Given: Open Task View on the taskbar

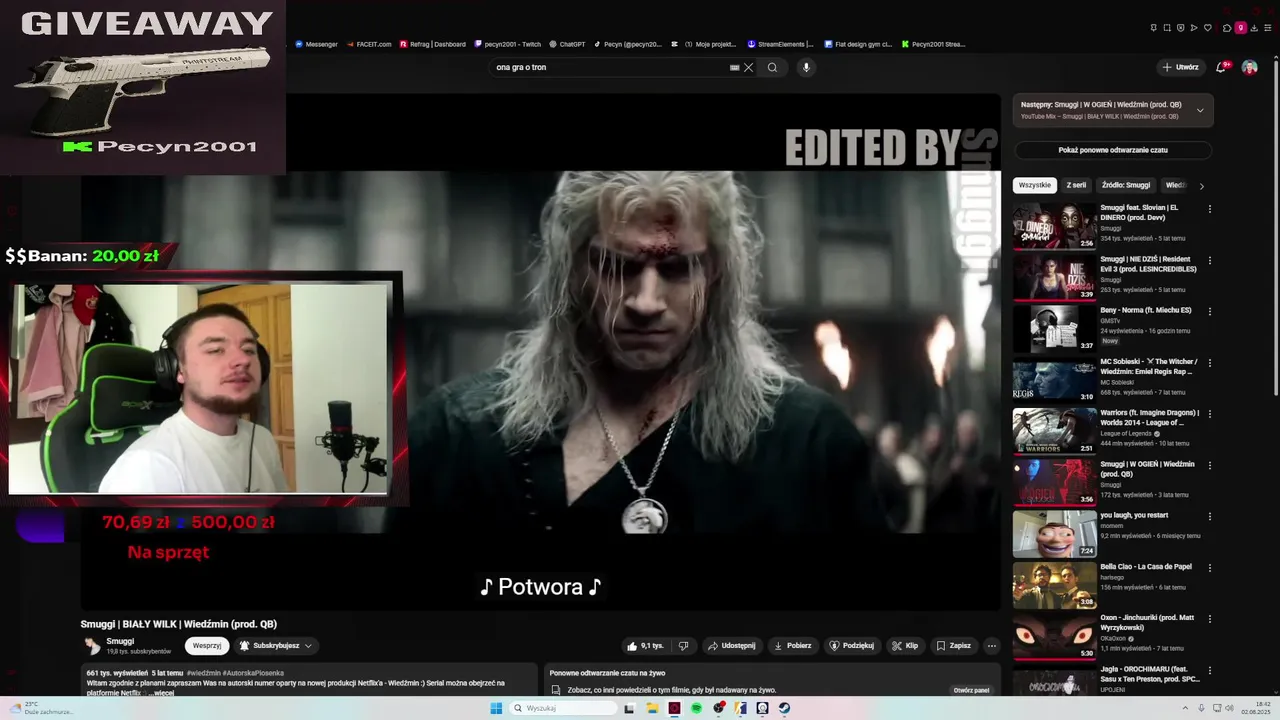Looking at the screenshot, I should coord(629,708).
